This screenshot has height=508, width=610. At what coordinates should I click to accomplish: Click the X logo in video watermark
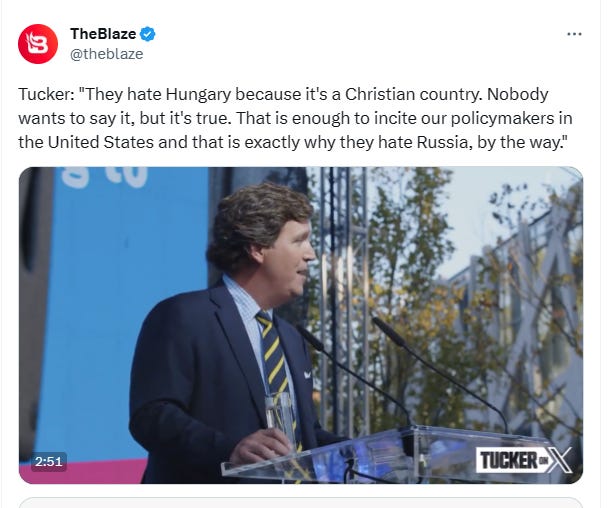560,460
